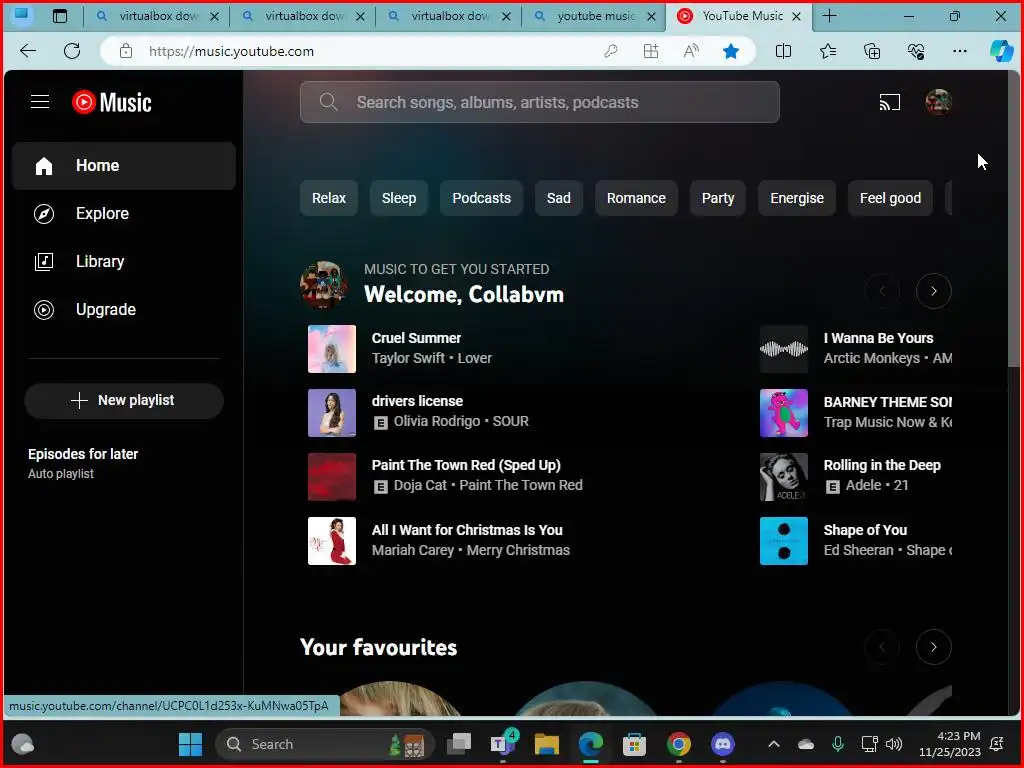
Task: Play I Wanna Be Yours thumbnail
Action: [784, 349]
